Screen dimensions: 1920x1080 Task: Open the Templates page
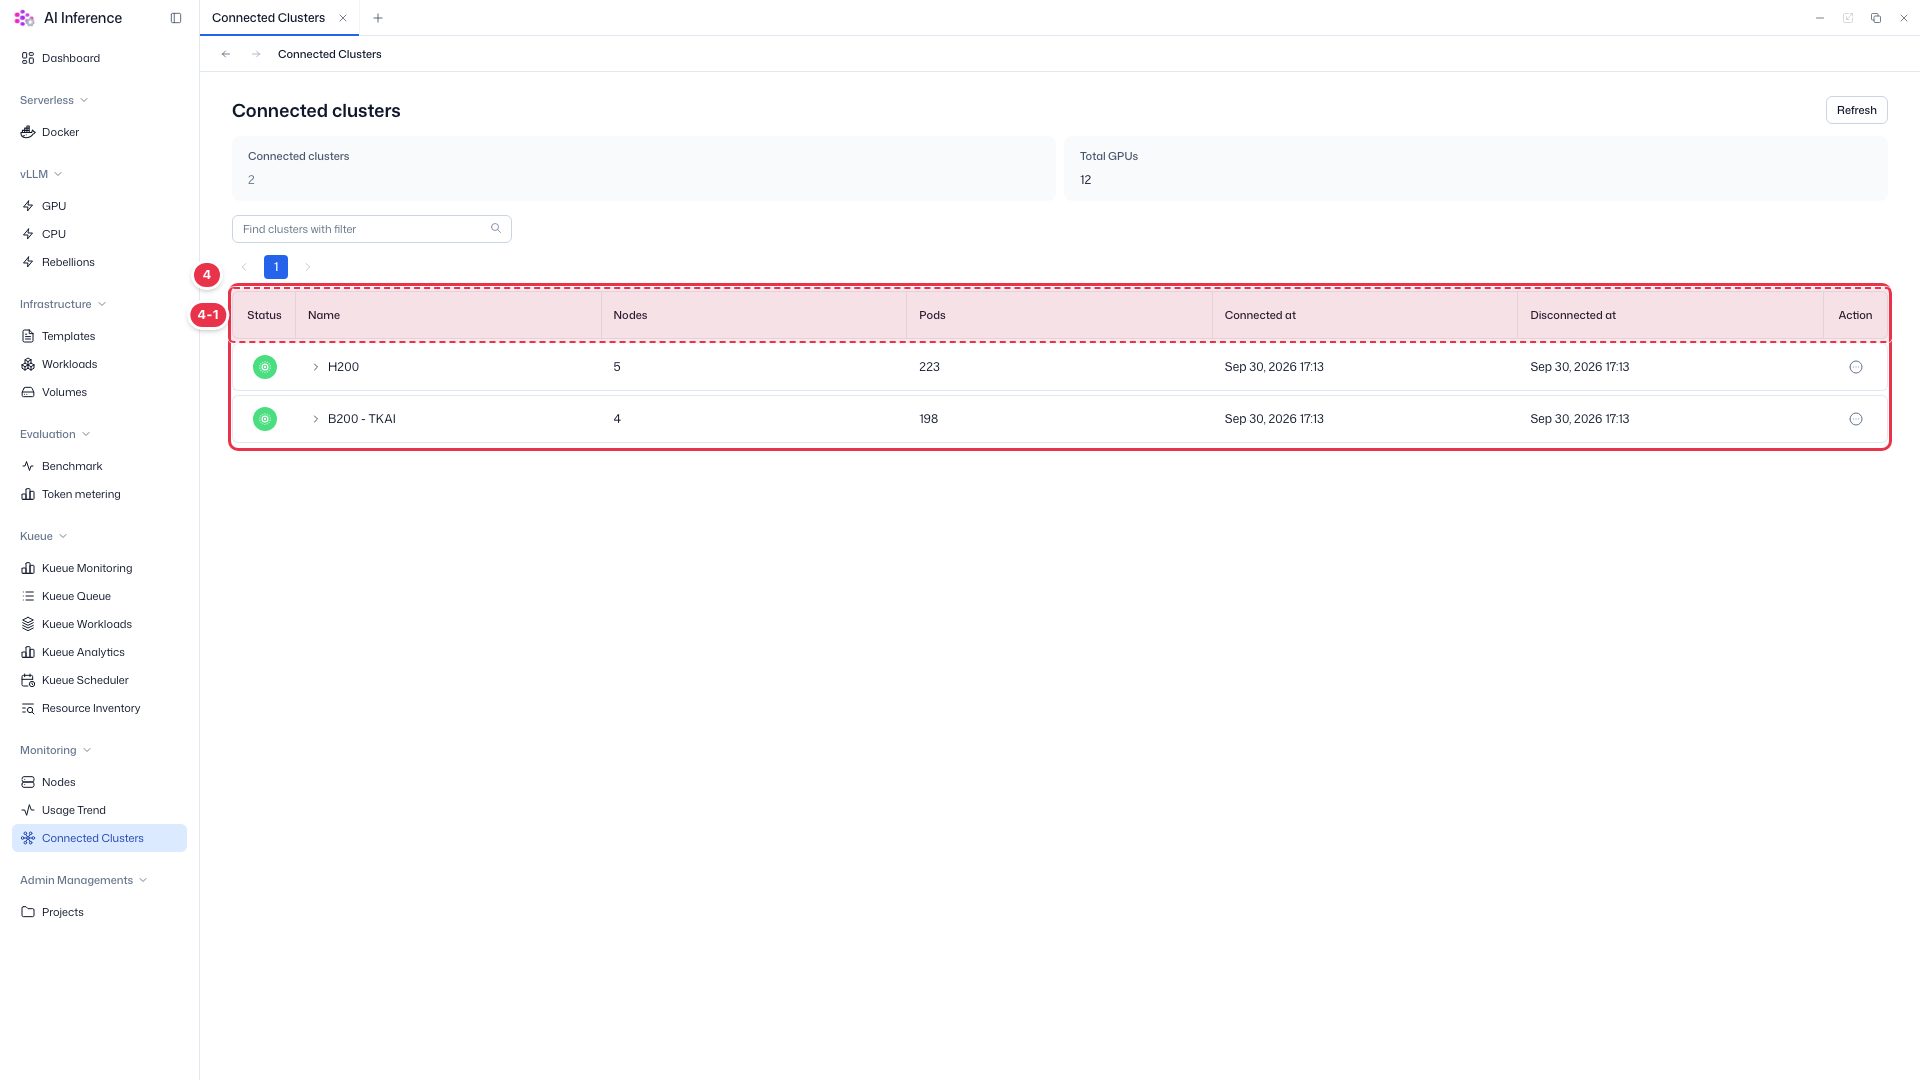point(99,336)
